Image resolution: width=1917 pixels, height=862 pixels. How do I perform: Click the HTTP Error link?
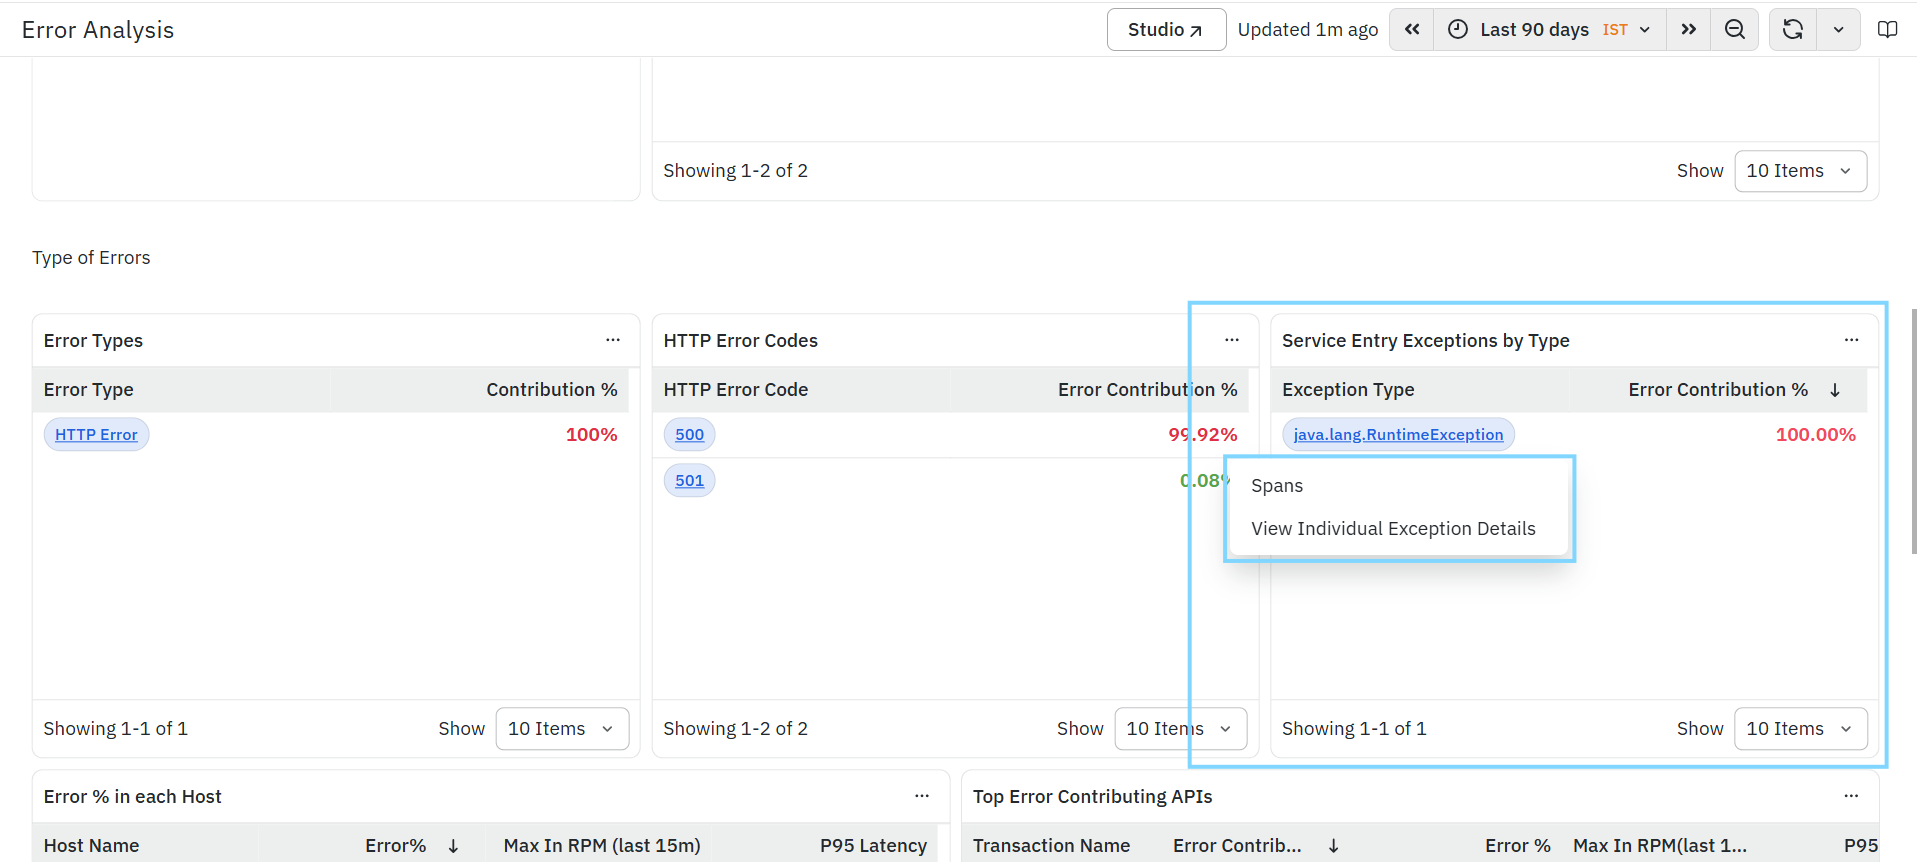click(96, 435)
